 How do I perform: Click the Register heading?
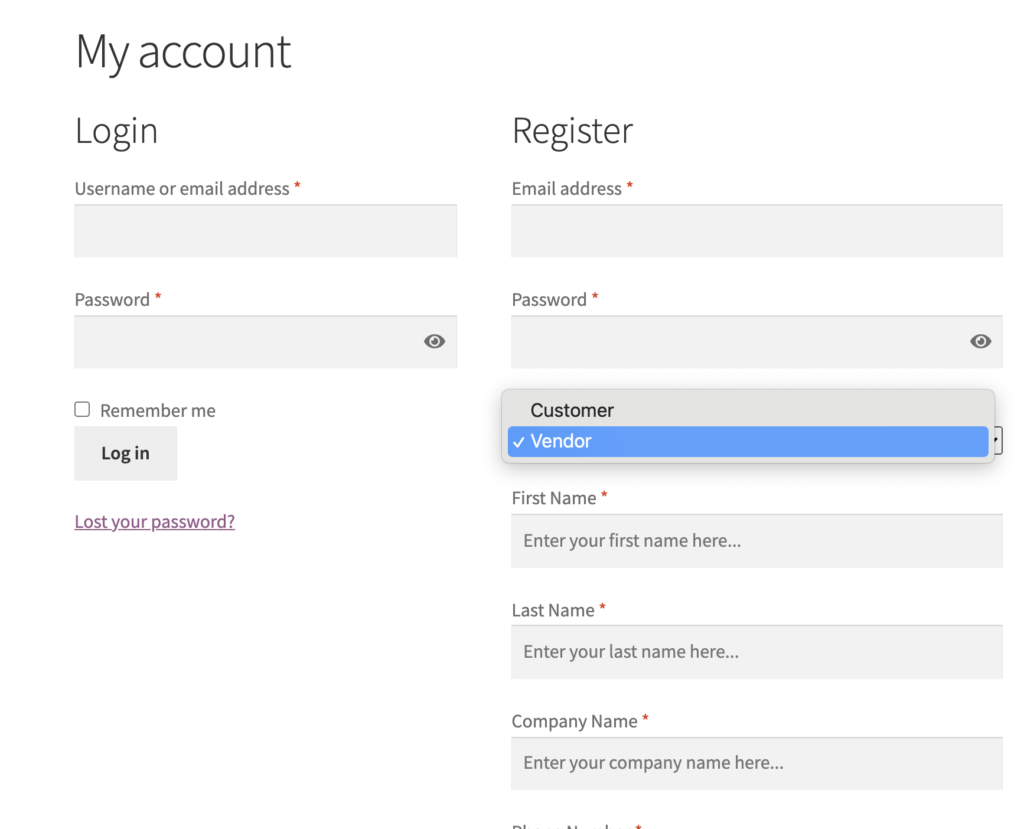click(x=572, y=131)
